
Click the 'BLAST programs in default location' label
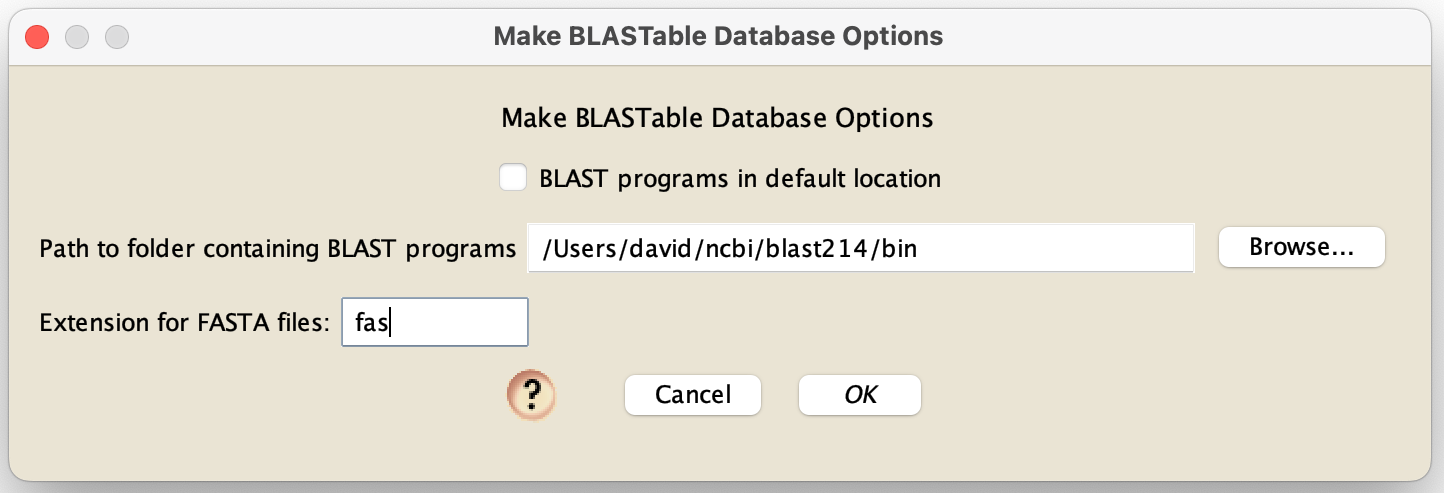click(x=740, y=179)
